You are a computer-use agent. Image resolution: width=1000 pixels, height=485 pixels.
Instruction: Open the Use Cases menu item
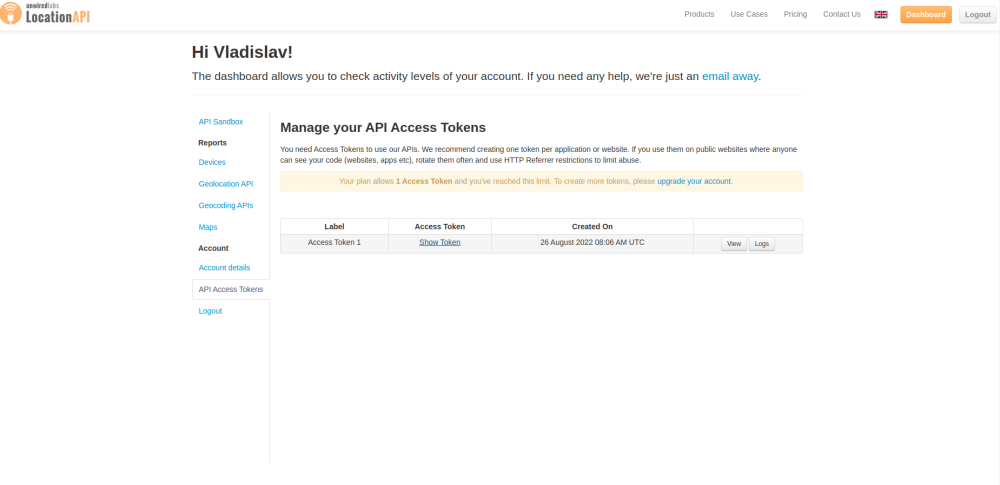tap(749, 15)
